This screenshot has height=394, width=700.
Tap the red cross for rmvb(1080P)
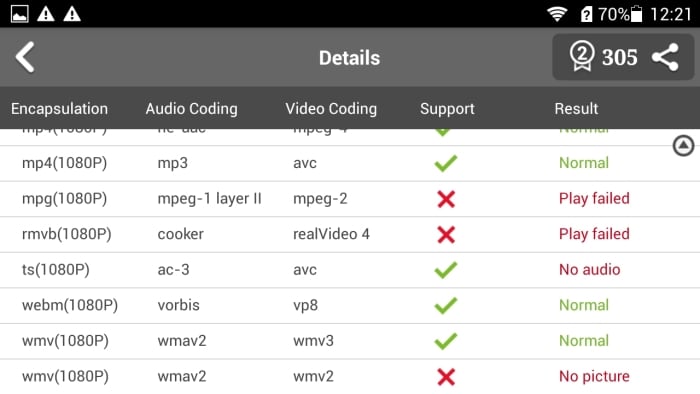click(x=446, y=234)
